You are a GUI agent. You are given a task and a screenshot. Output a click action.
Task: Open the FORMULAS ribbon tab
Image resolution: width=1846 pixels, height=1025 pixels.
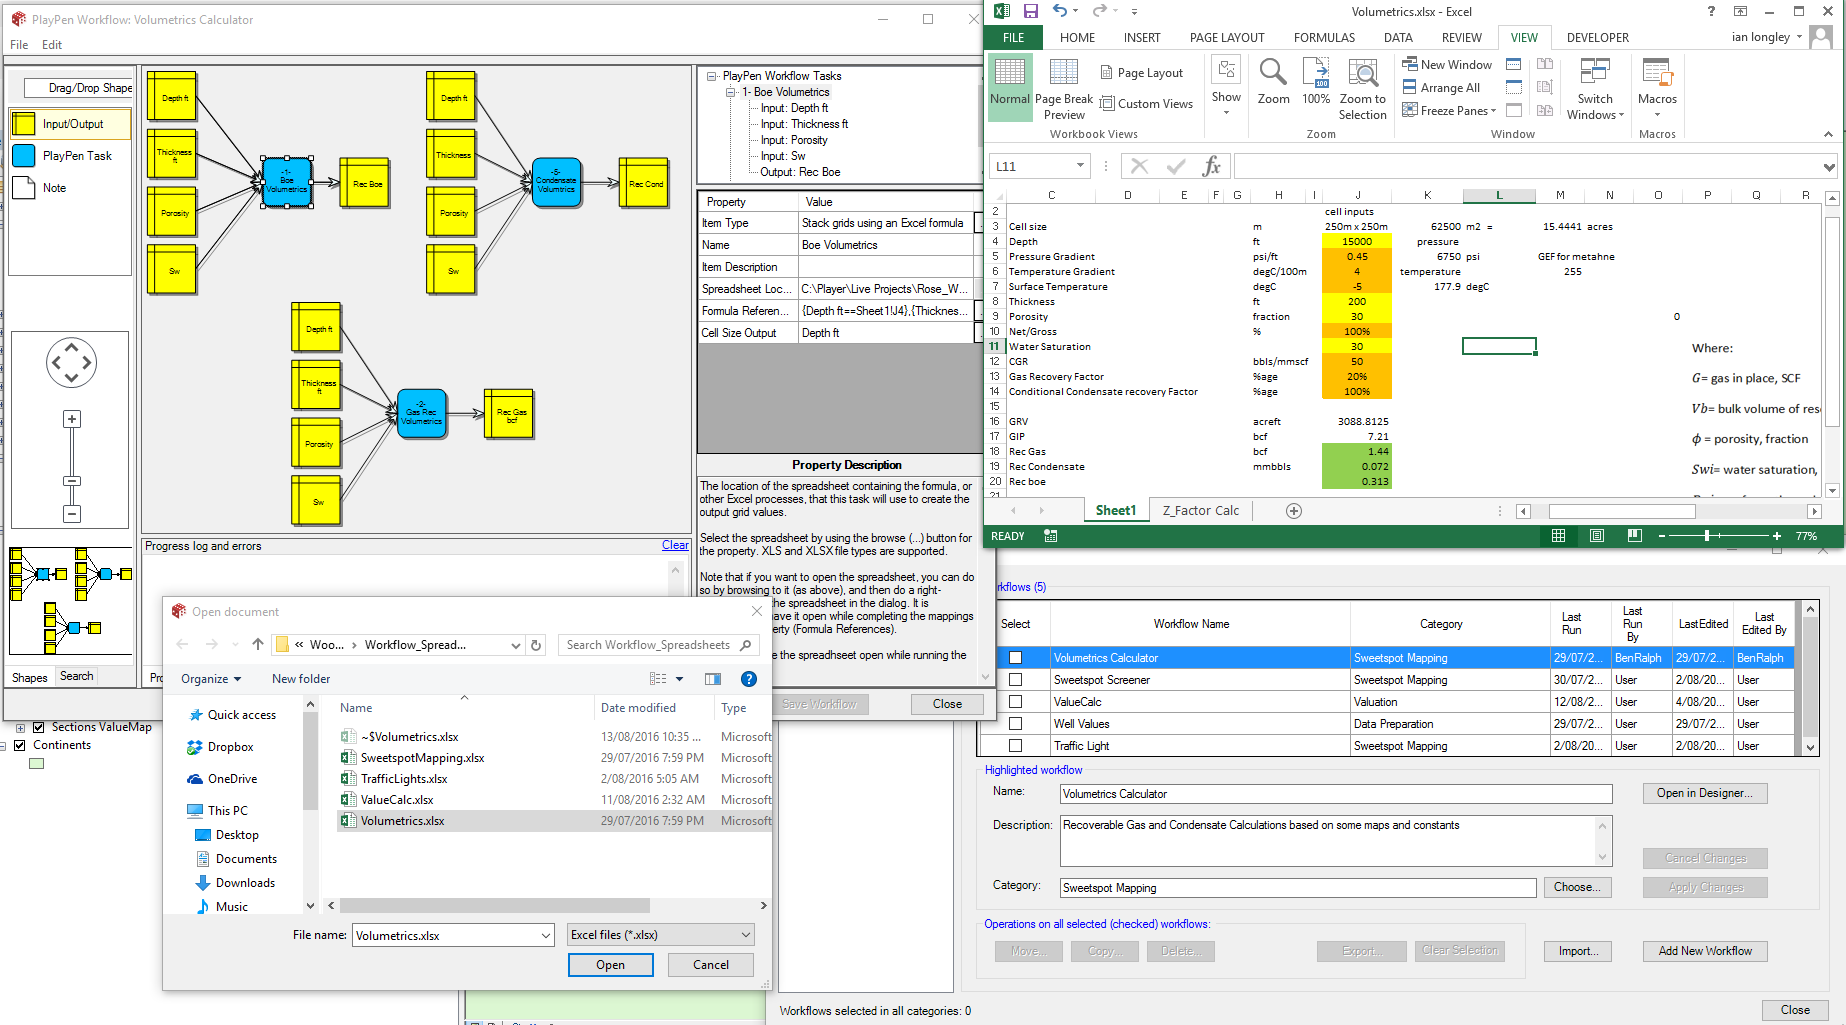(x=1324, y=38)
